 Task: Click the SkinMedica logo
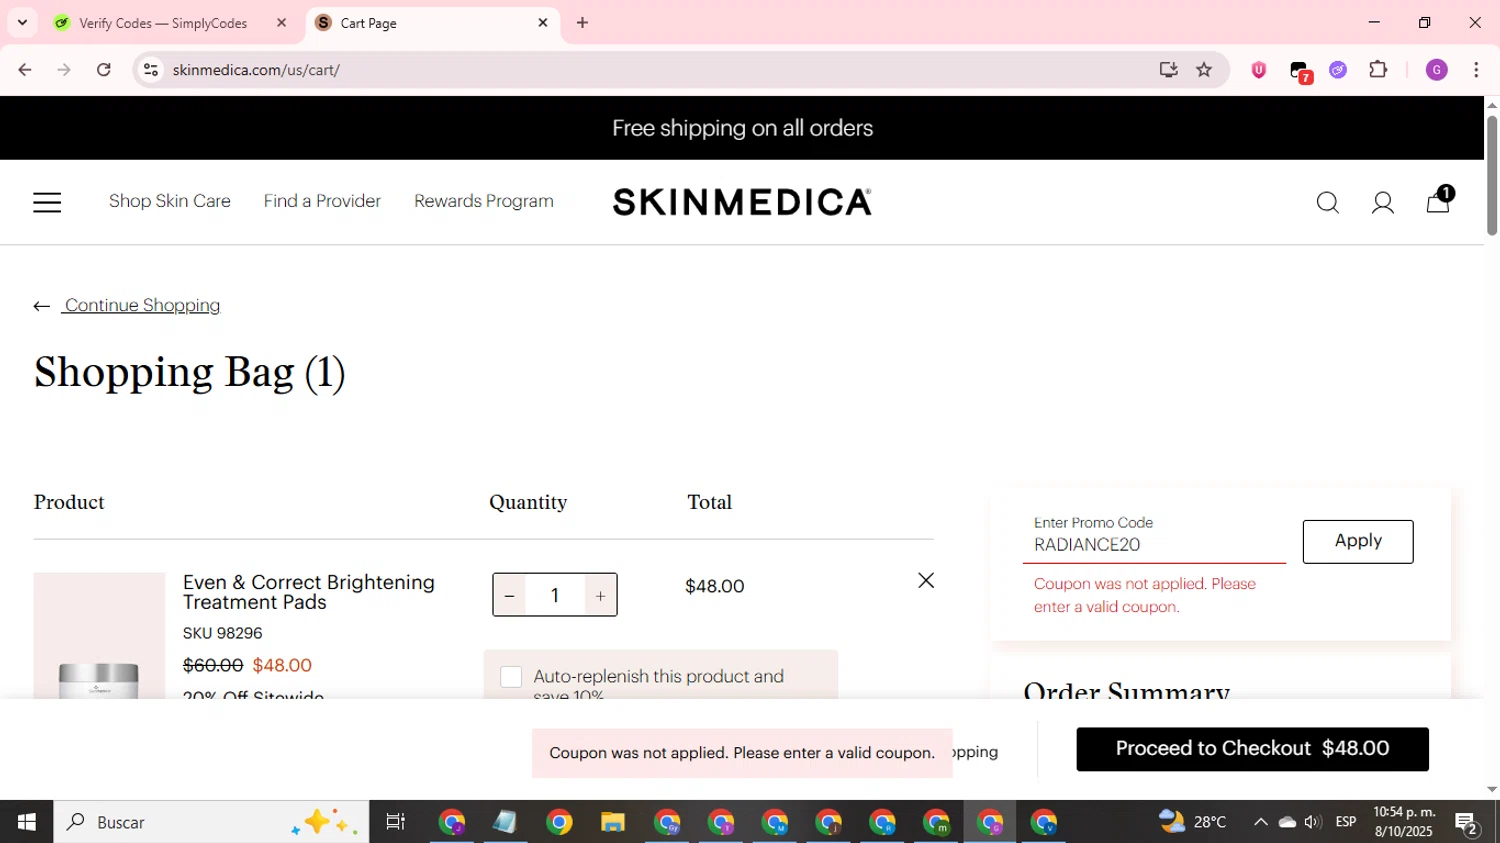pos(742,202)
